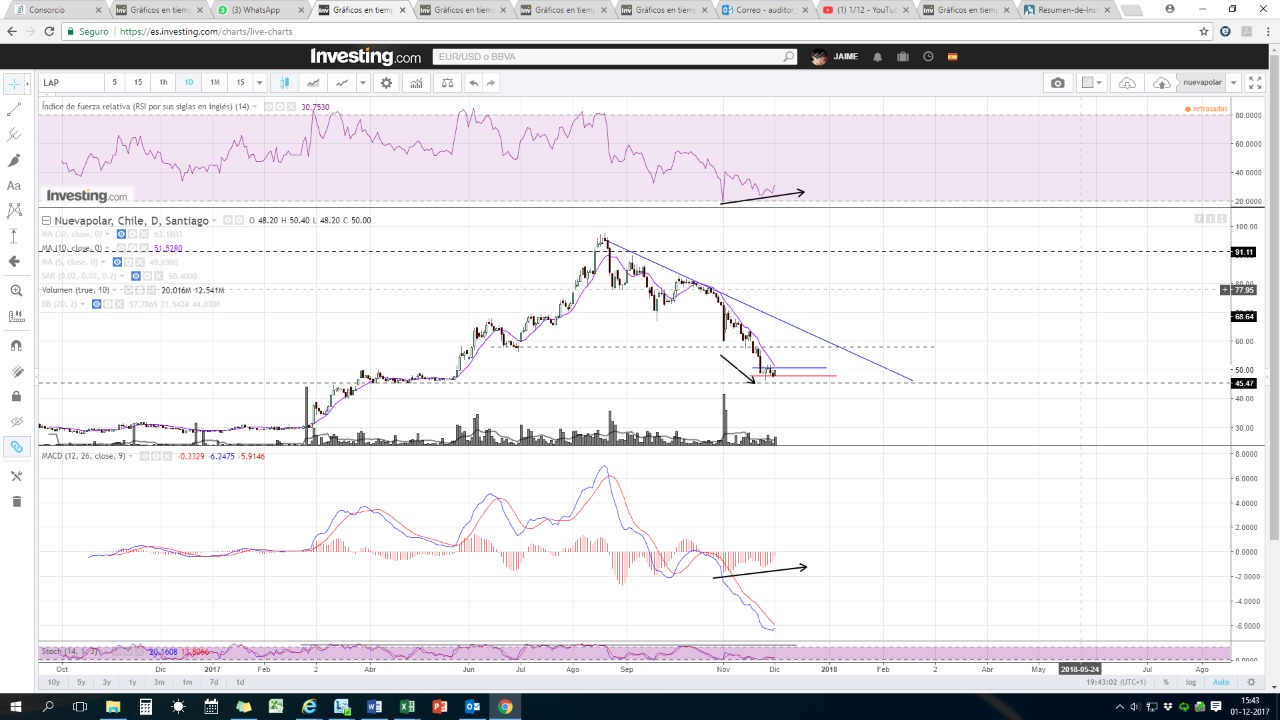Select the crosshair cursor tool
Screen dimensions: 1280x720
(14, 84)
